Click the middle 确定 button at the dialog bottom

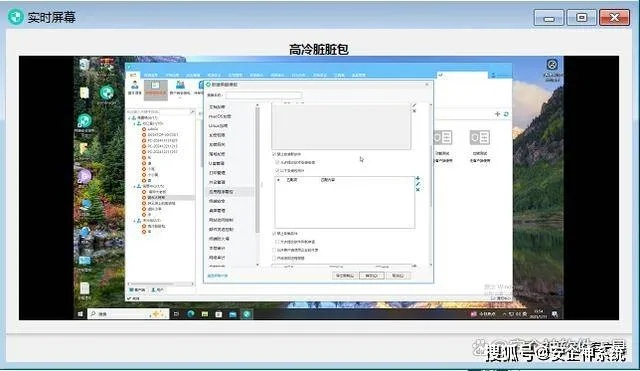tap(371, 276)
